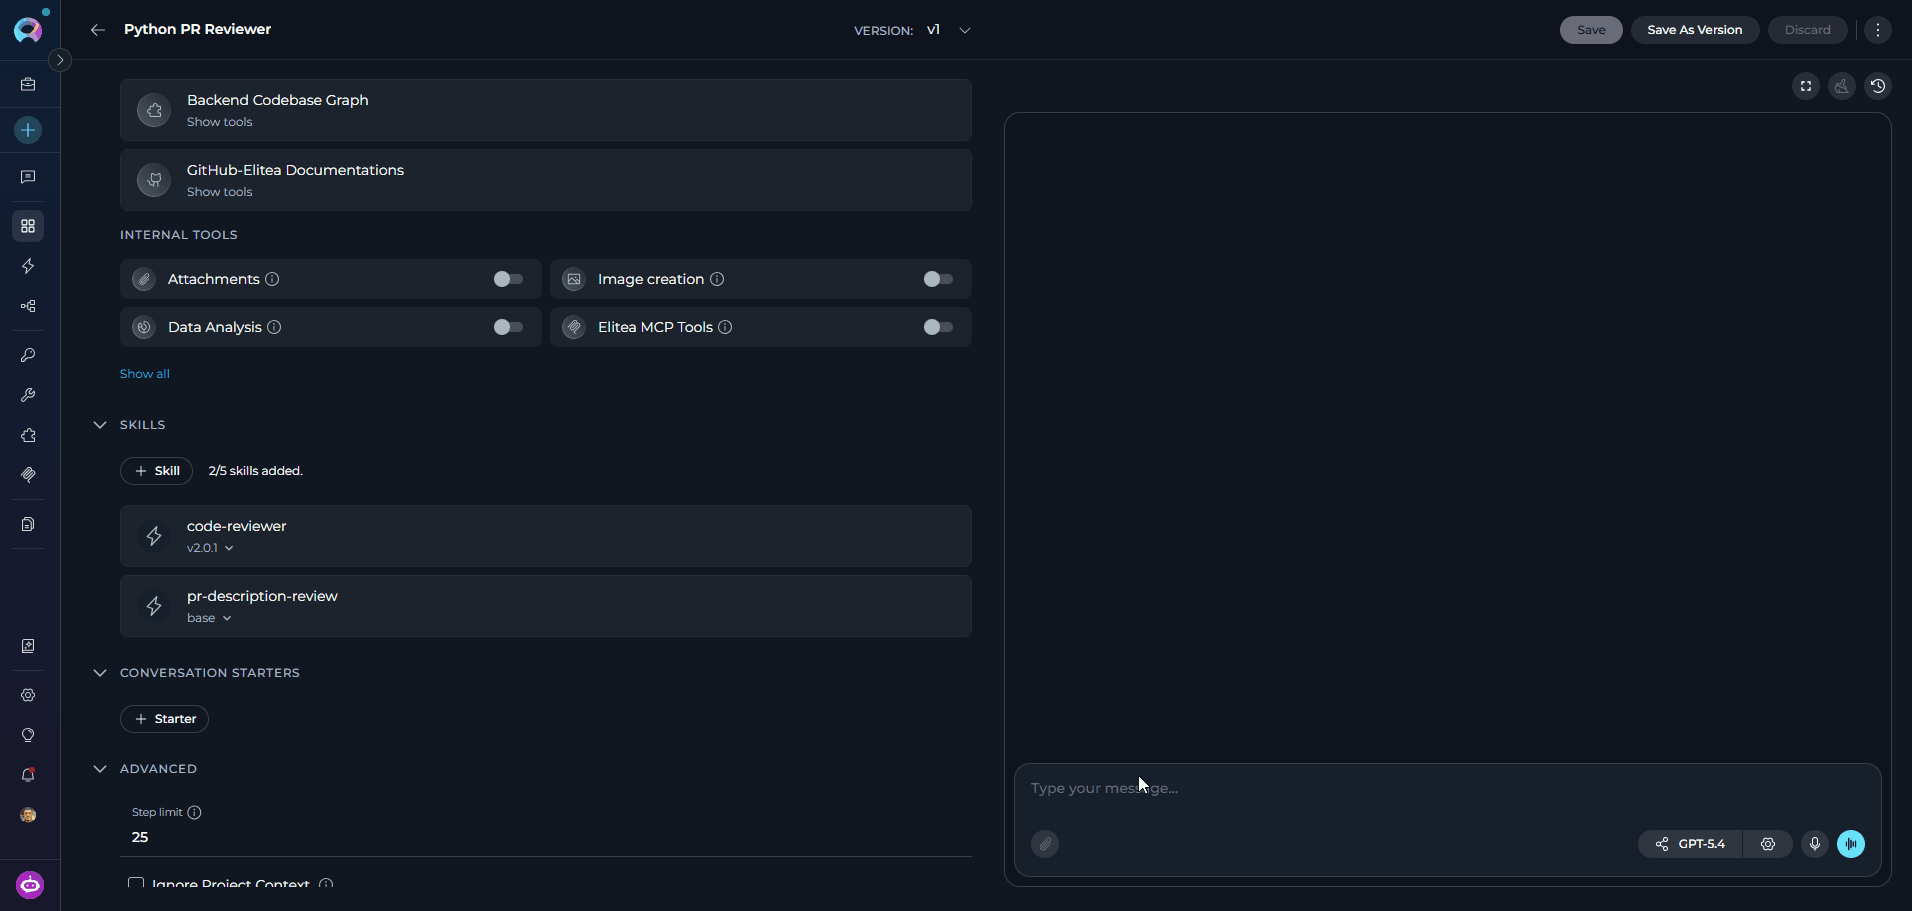Collapse the CONVERSATION STARTERS section
Screen dimensions: 1912x911
(x=100, y=673)
